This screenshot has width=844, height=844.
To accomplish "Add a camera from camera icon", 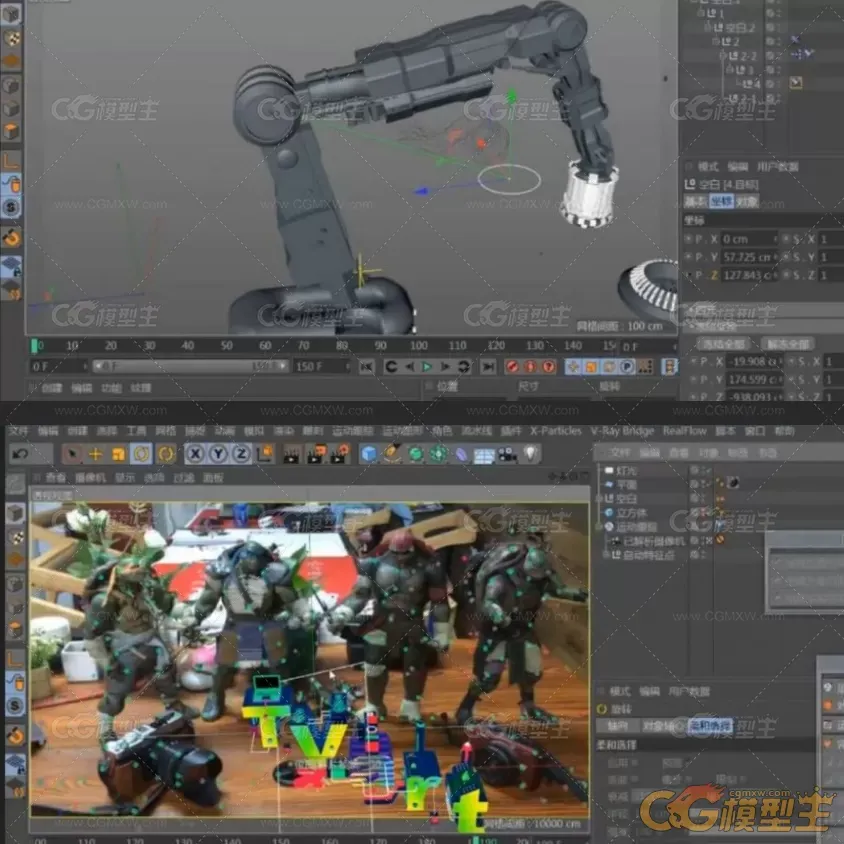I will (x=507, y=455).
